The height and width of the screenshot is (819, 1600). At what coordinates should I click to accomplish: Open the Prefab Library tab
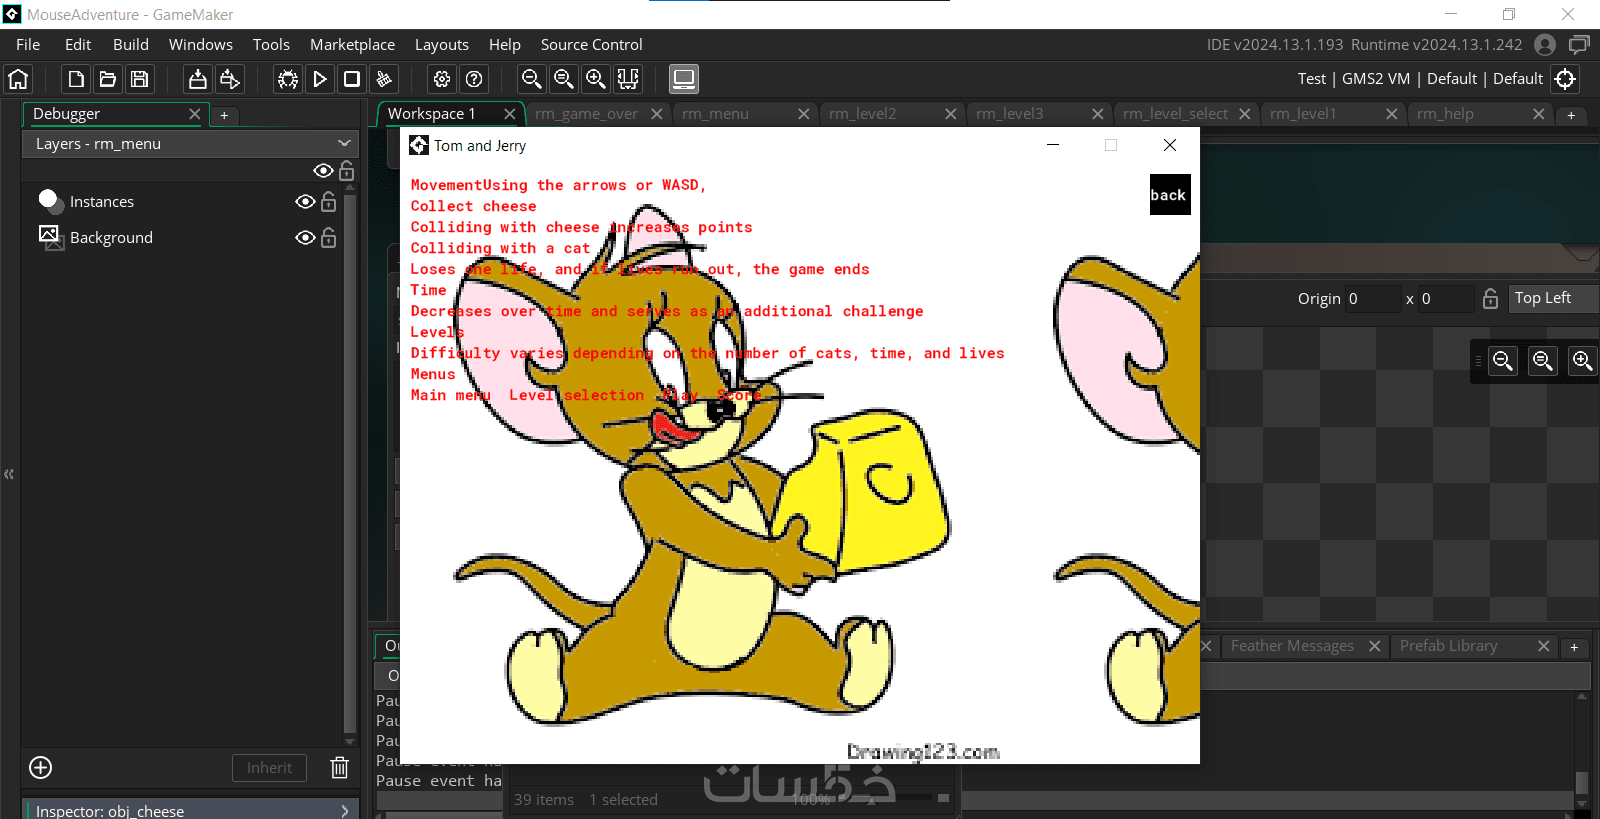click(1449, 646)
